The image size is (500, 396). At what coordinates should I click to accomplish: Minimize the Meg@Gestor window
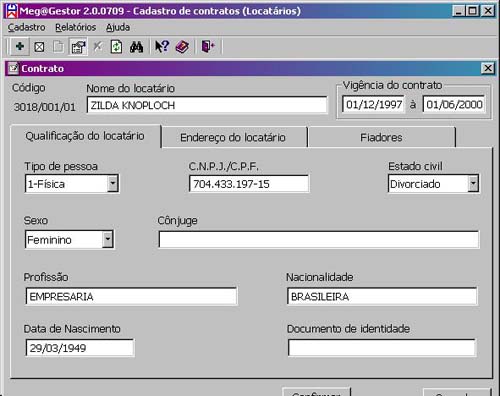tap(458, 11)
